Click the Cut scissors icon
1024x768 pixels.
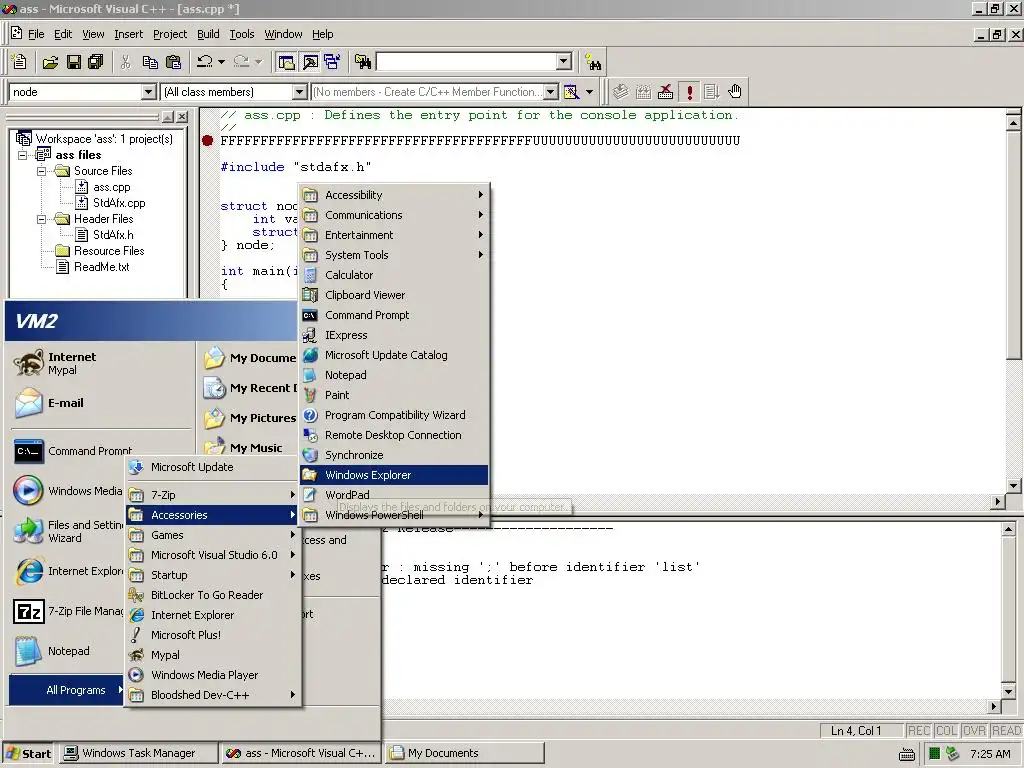click(125, 62)
